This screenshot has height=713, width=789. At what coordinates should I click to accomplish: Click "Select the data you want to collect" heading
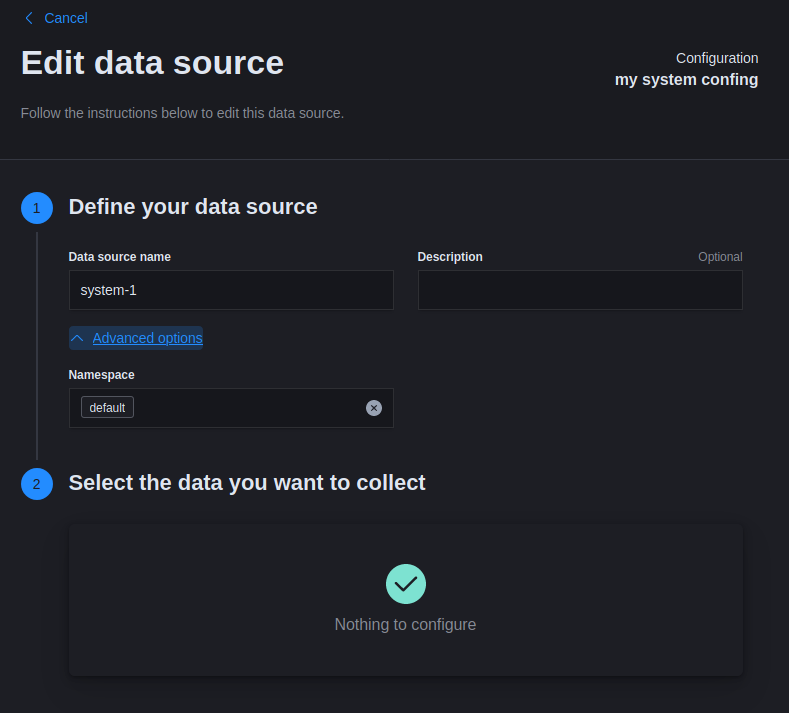click(247, 483)
